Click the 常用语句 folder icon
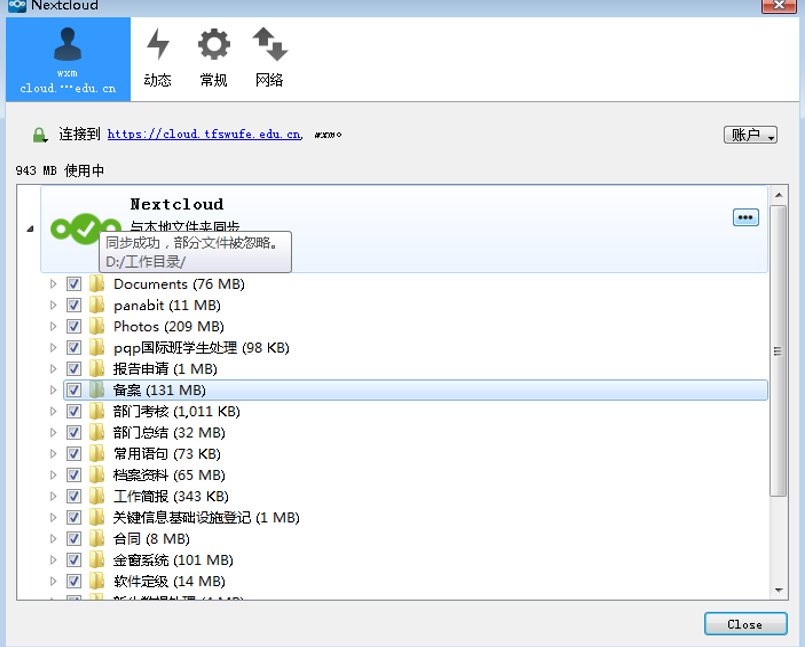 [97, 453]
